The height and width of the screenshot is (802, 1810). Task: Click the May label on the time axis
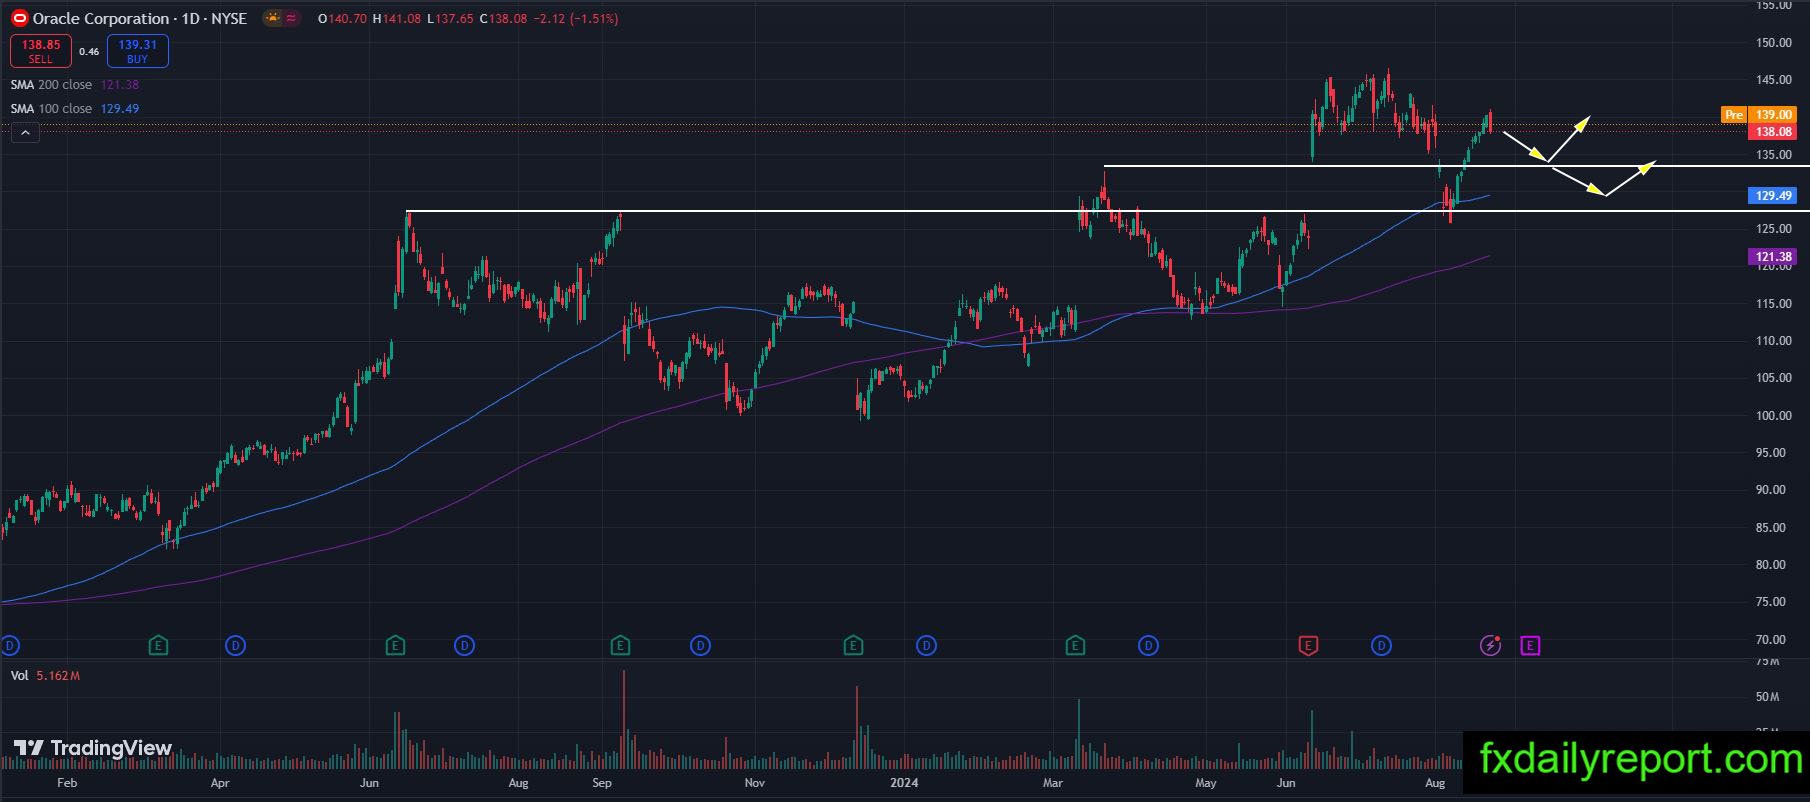(x=1206, y=782)
